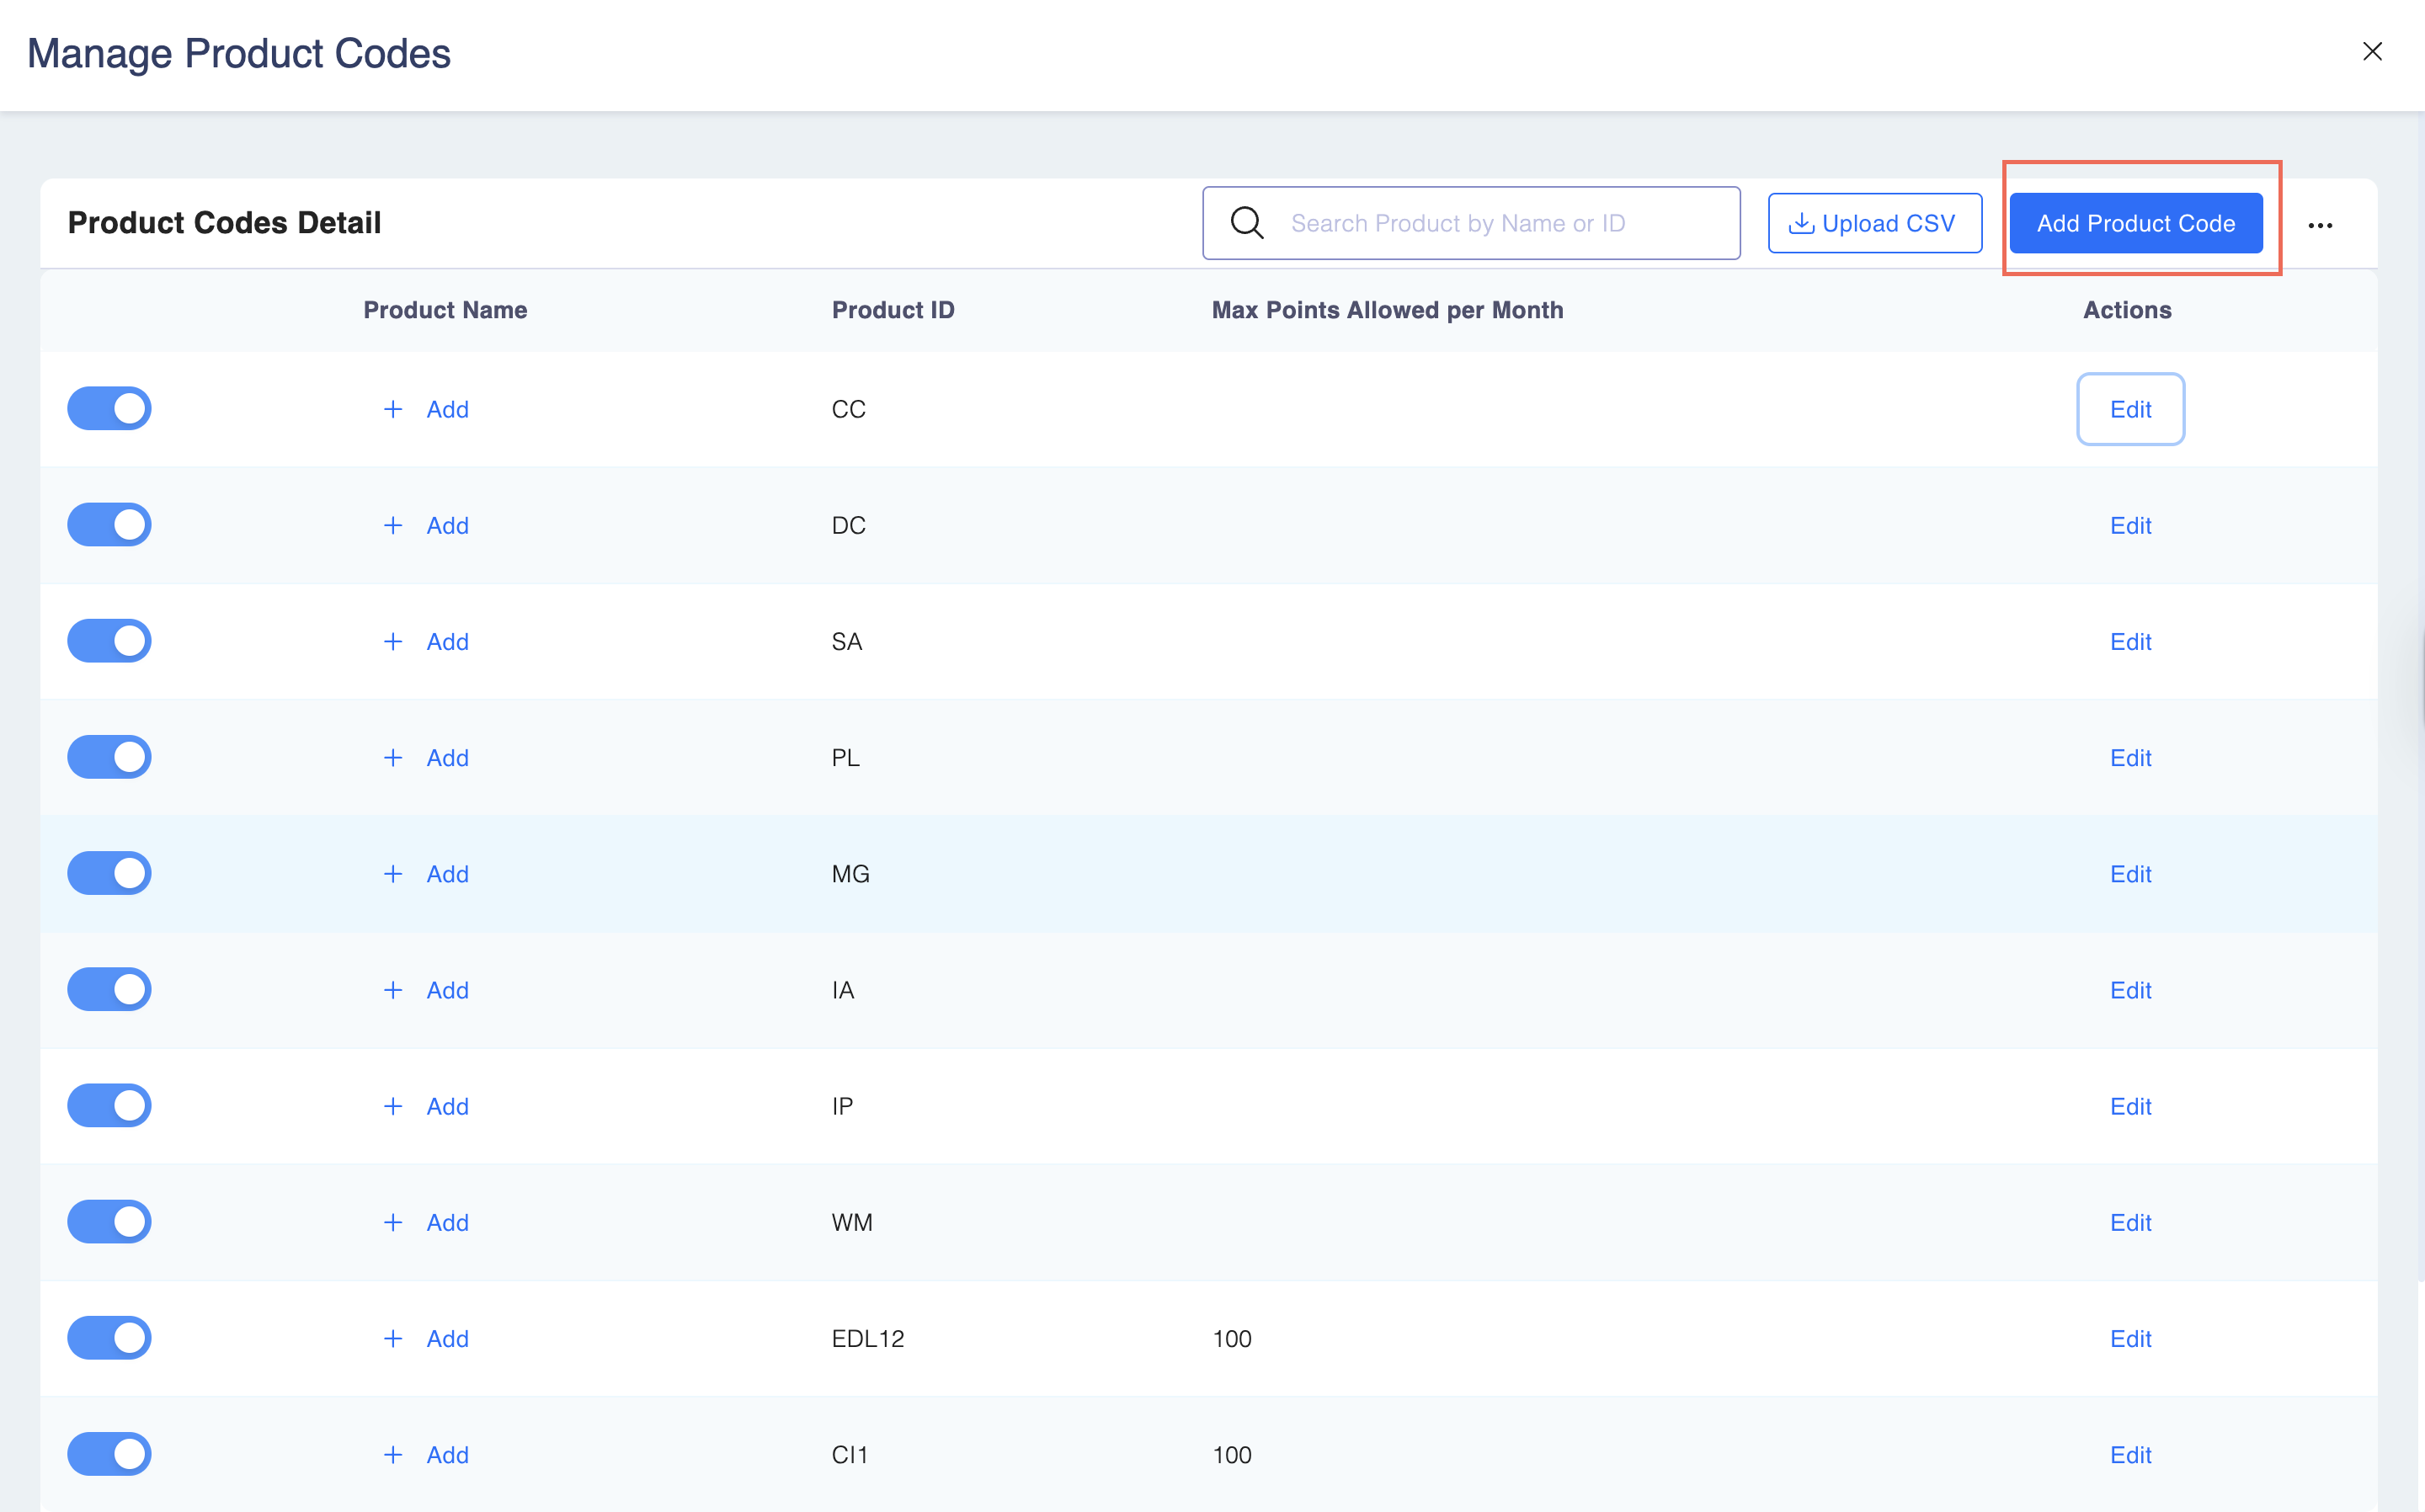Click the plus icon in WM row
The width and height of the screenshot is (2425, 1512).
393,1223
